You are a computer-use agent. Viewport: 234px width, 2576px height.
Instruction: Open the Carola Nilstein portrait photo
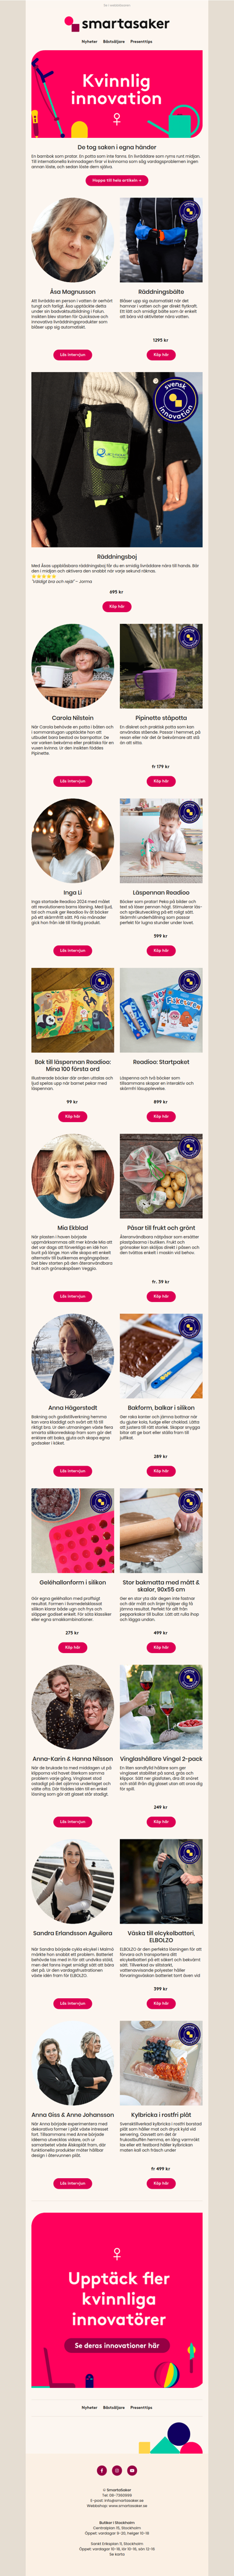72,666
